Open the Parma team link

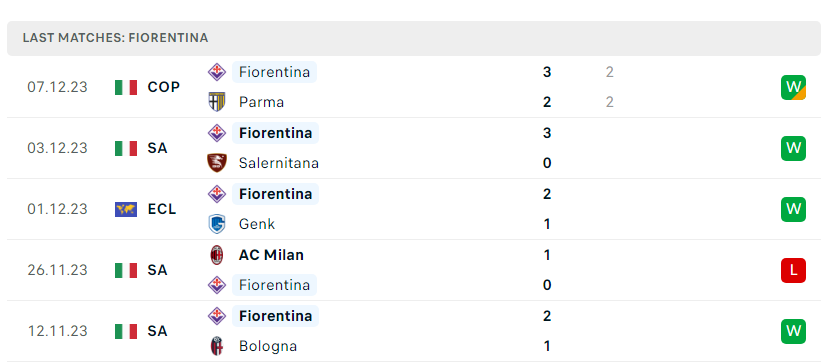pyautogui.click(x=261, y=102)
